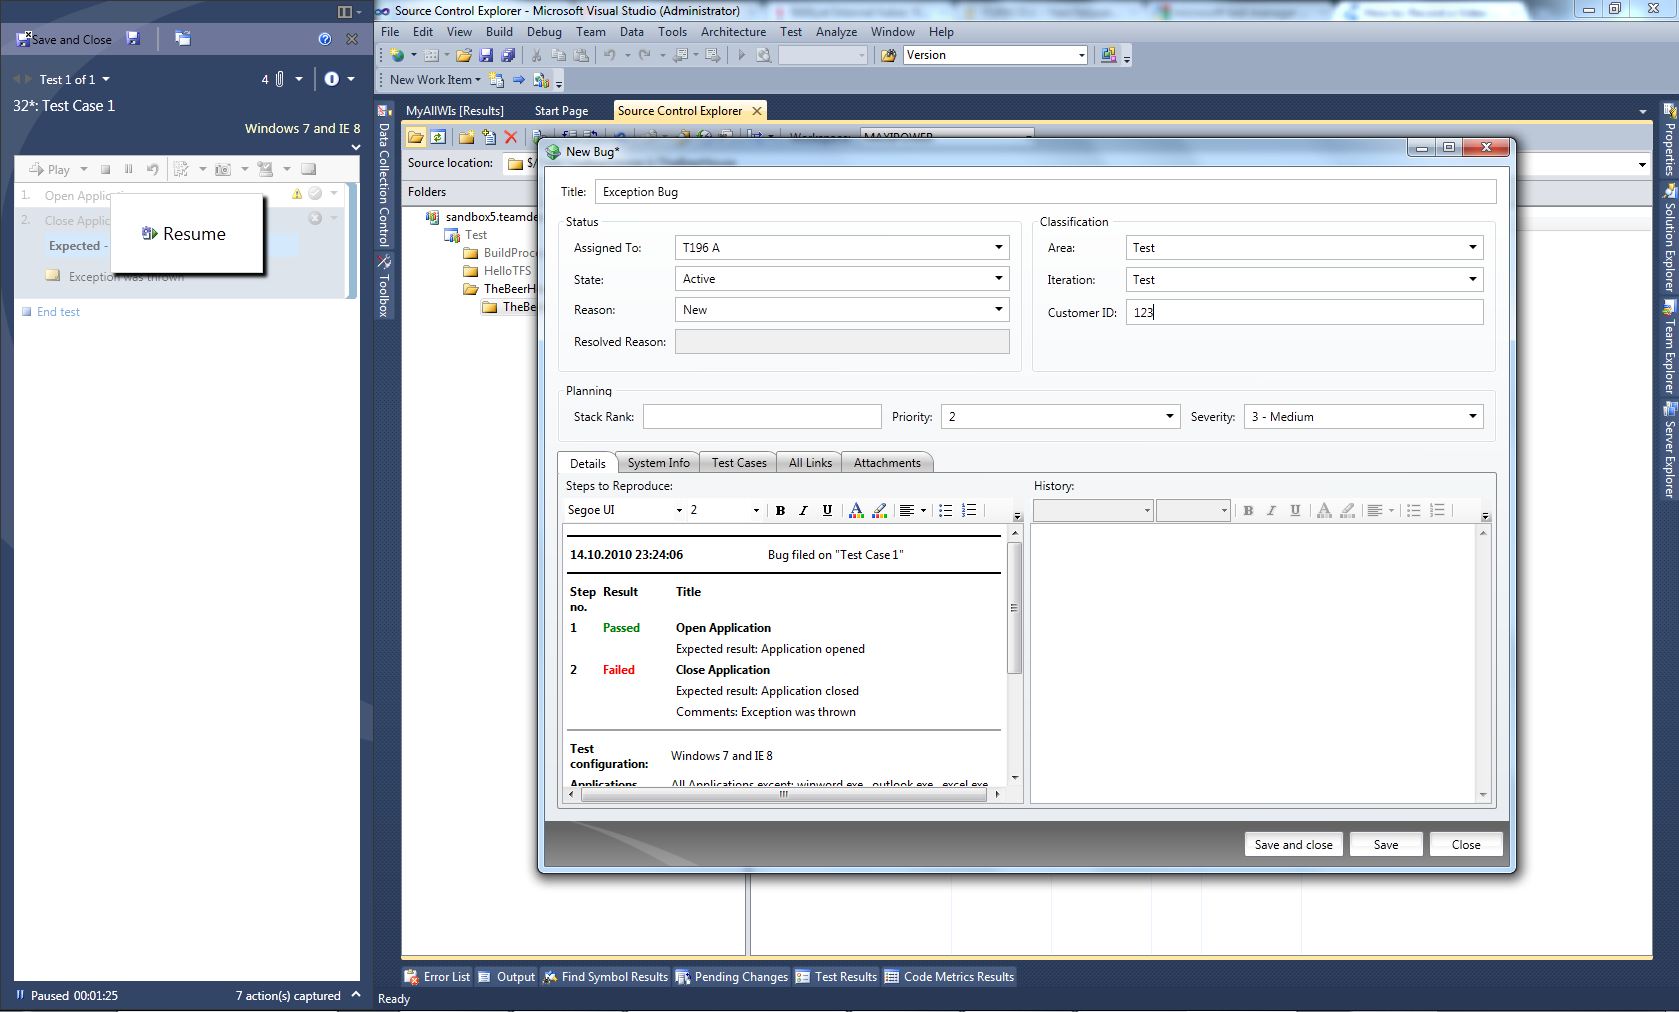This screenshot has height=1012, width=1679.
Task: Click the Undo arrow icon in main toolbar
Action: pyautogui.click(x=609, y=55)
